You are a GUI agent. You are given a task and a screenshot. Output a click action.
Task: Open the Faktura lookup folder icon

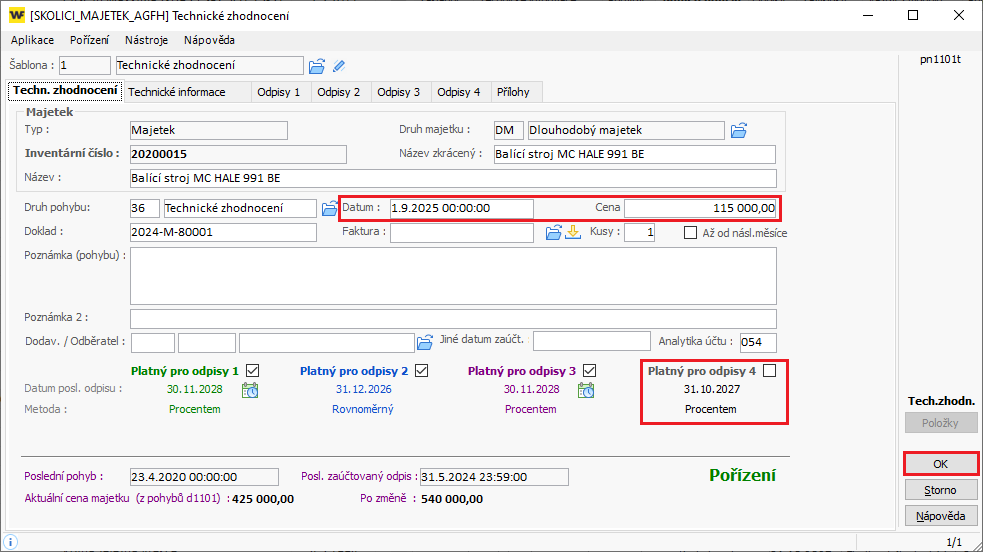(x=553, y=232)
